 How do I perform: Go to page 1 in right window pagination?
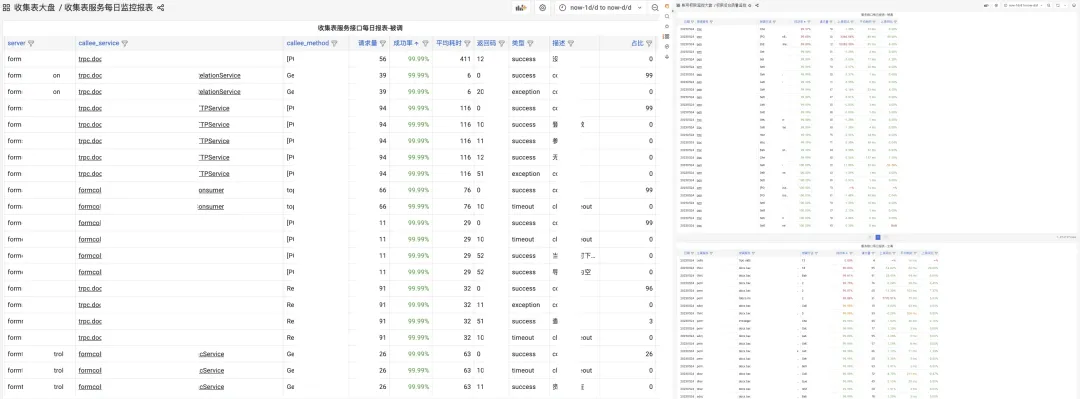pos(878,237)
